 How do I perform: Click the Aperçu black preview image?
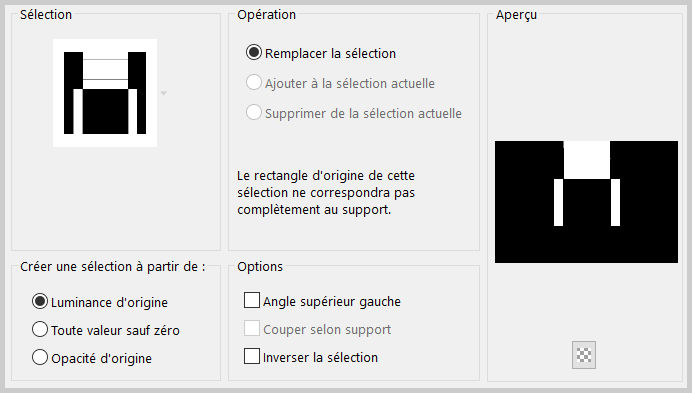(587, 202)
